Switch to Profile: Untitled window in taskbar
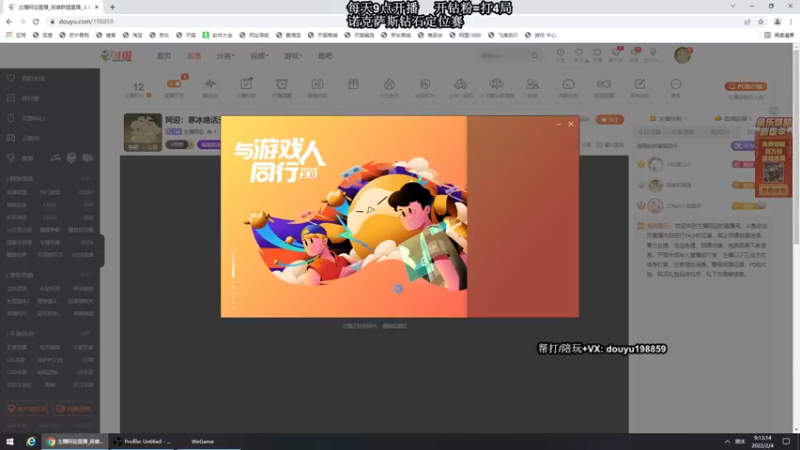The image size is (800, 450). click(x=143, y=441)
